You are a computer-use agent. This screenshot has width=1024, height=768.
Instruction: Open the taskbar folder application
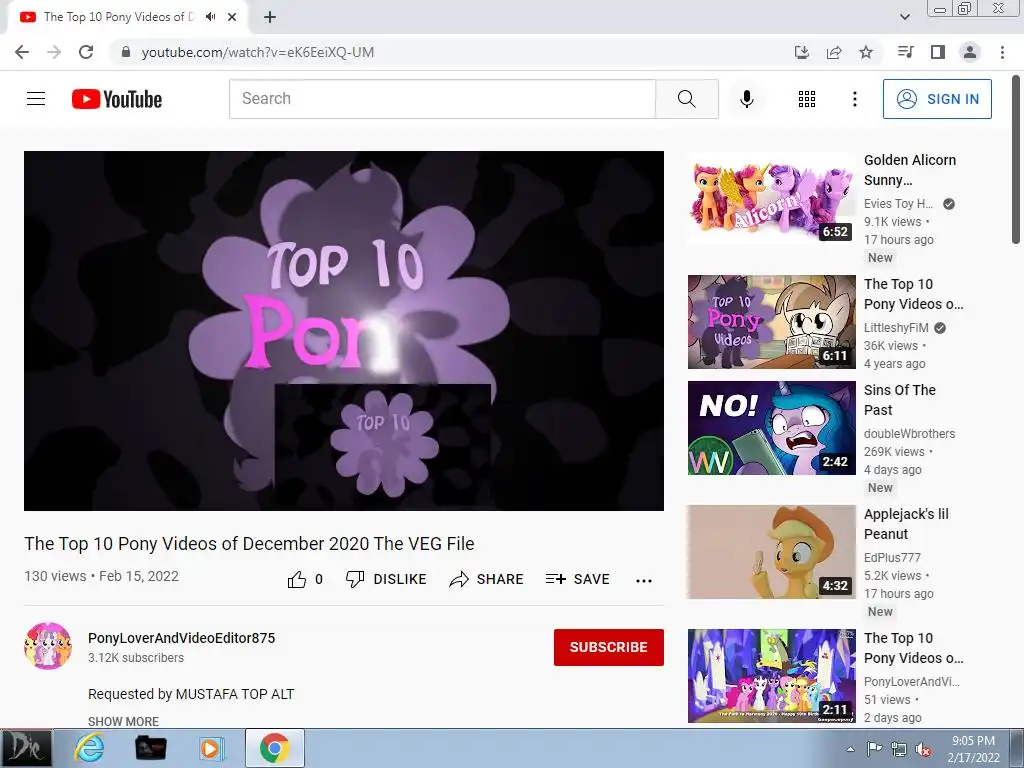point(150,748)
